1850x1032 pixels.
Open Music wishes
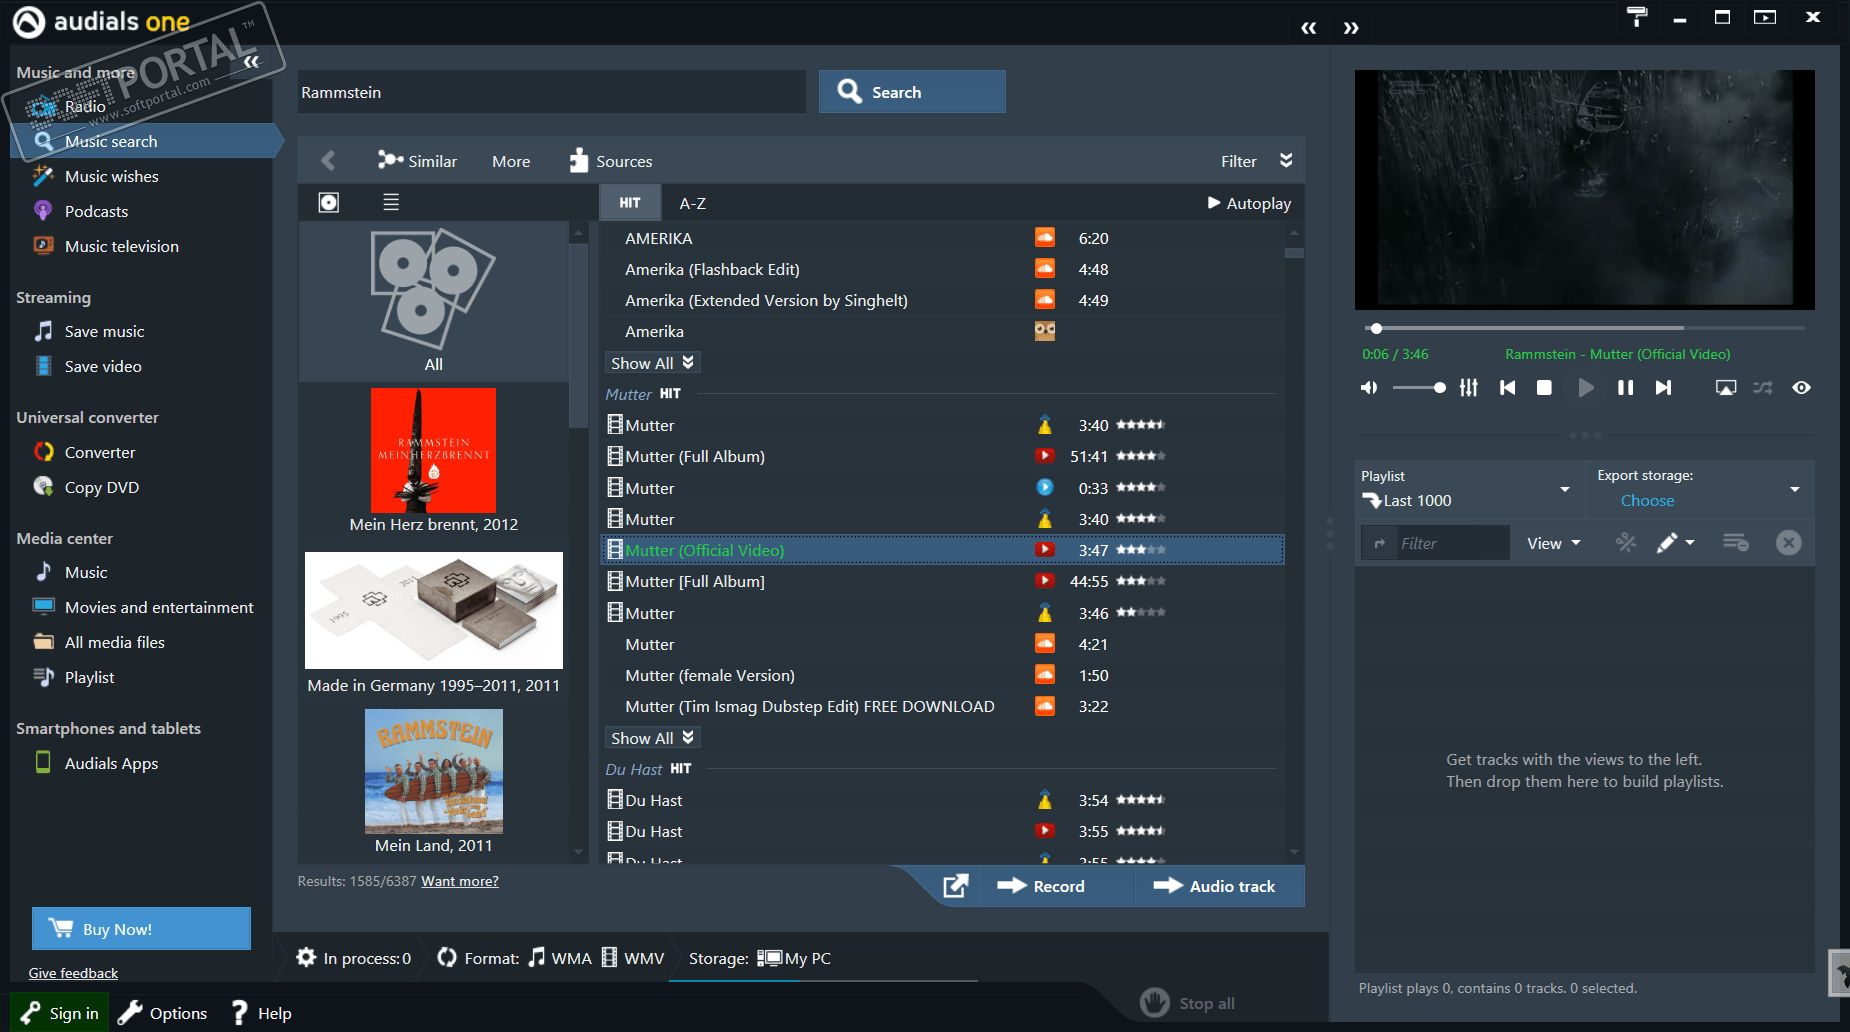pos(111,176)
